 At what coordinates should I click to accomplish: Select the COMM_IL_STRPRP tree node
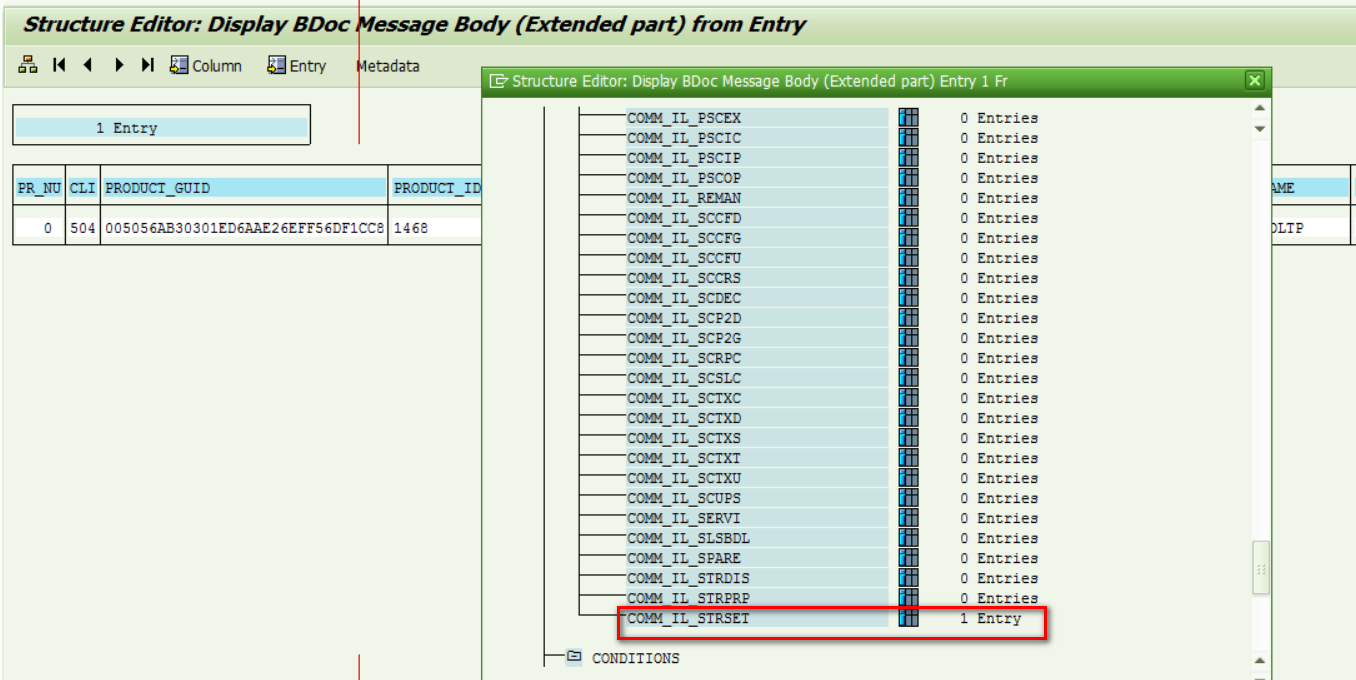(757, 598)
